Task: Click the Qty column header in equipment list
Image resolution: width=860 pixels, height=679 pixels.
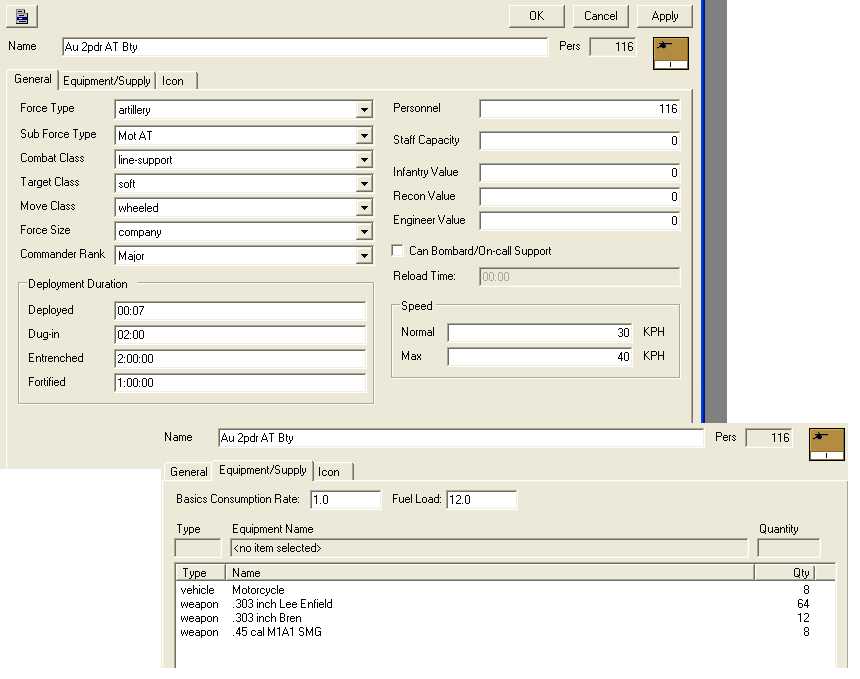Action: pyautogui.click(x=784, y=573)
